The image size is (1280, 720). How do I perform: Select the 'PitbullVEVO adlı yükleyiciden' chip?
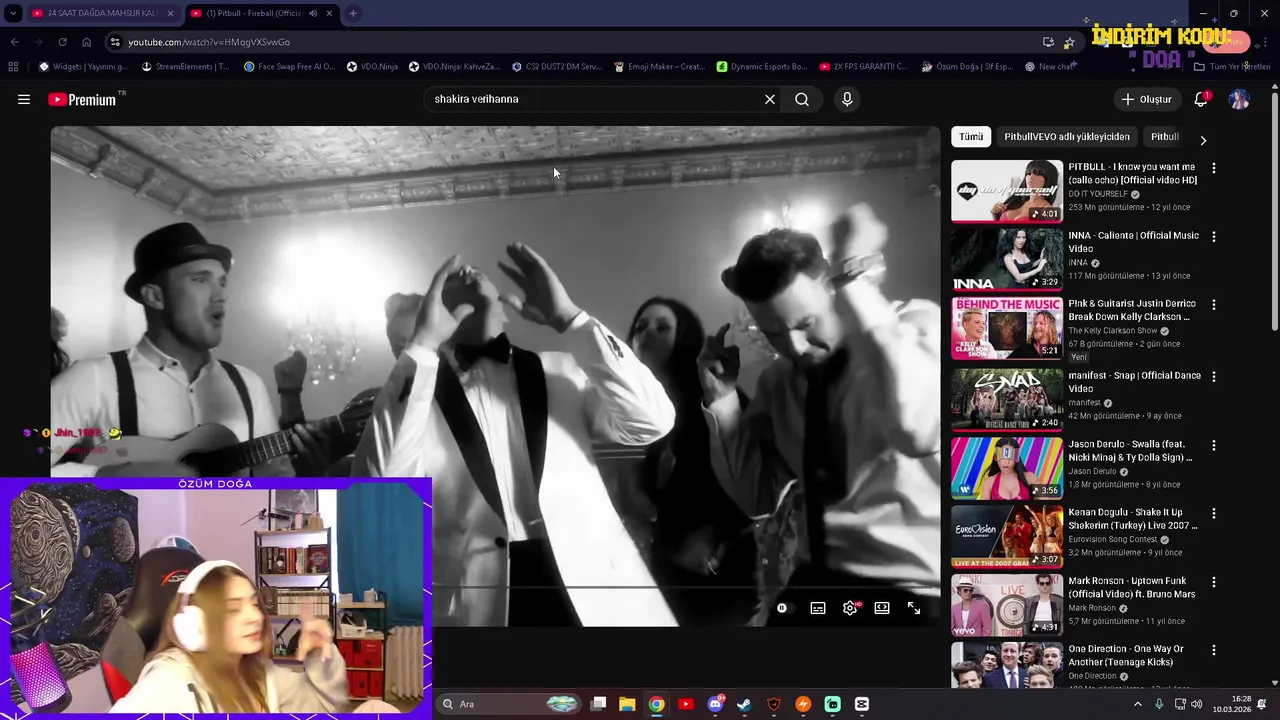[x=1067, y=137]
